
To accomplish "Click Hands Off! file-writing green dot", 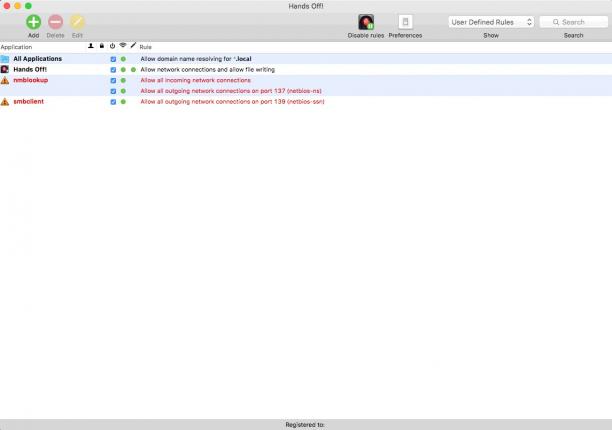I will click(x=133, y=70).
